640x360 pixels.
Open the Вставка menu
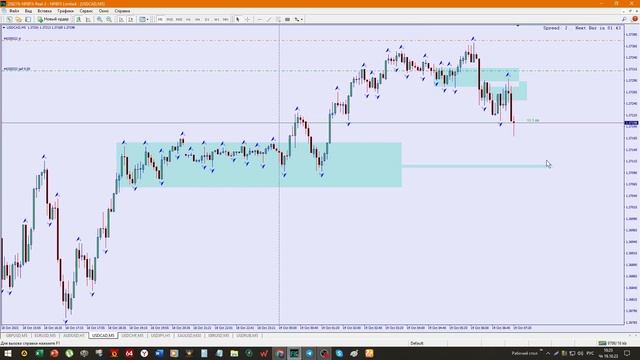coord(44,11)
